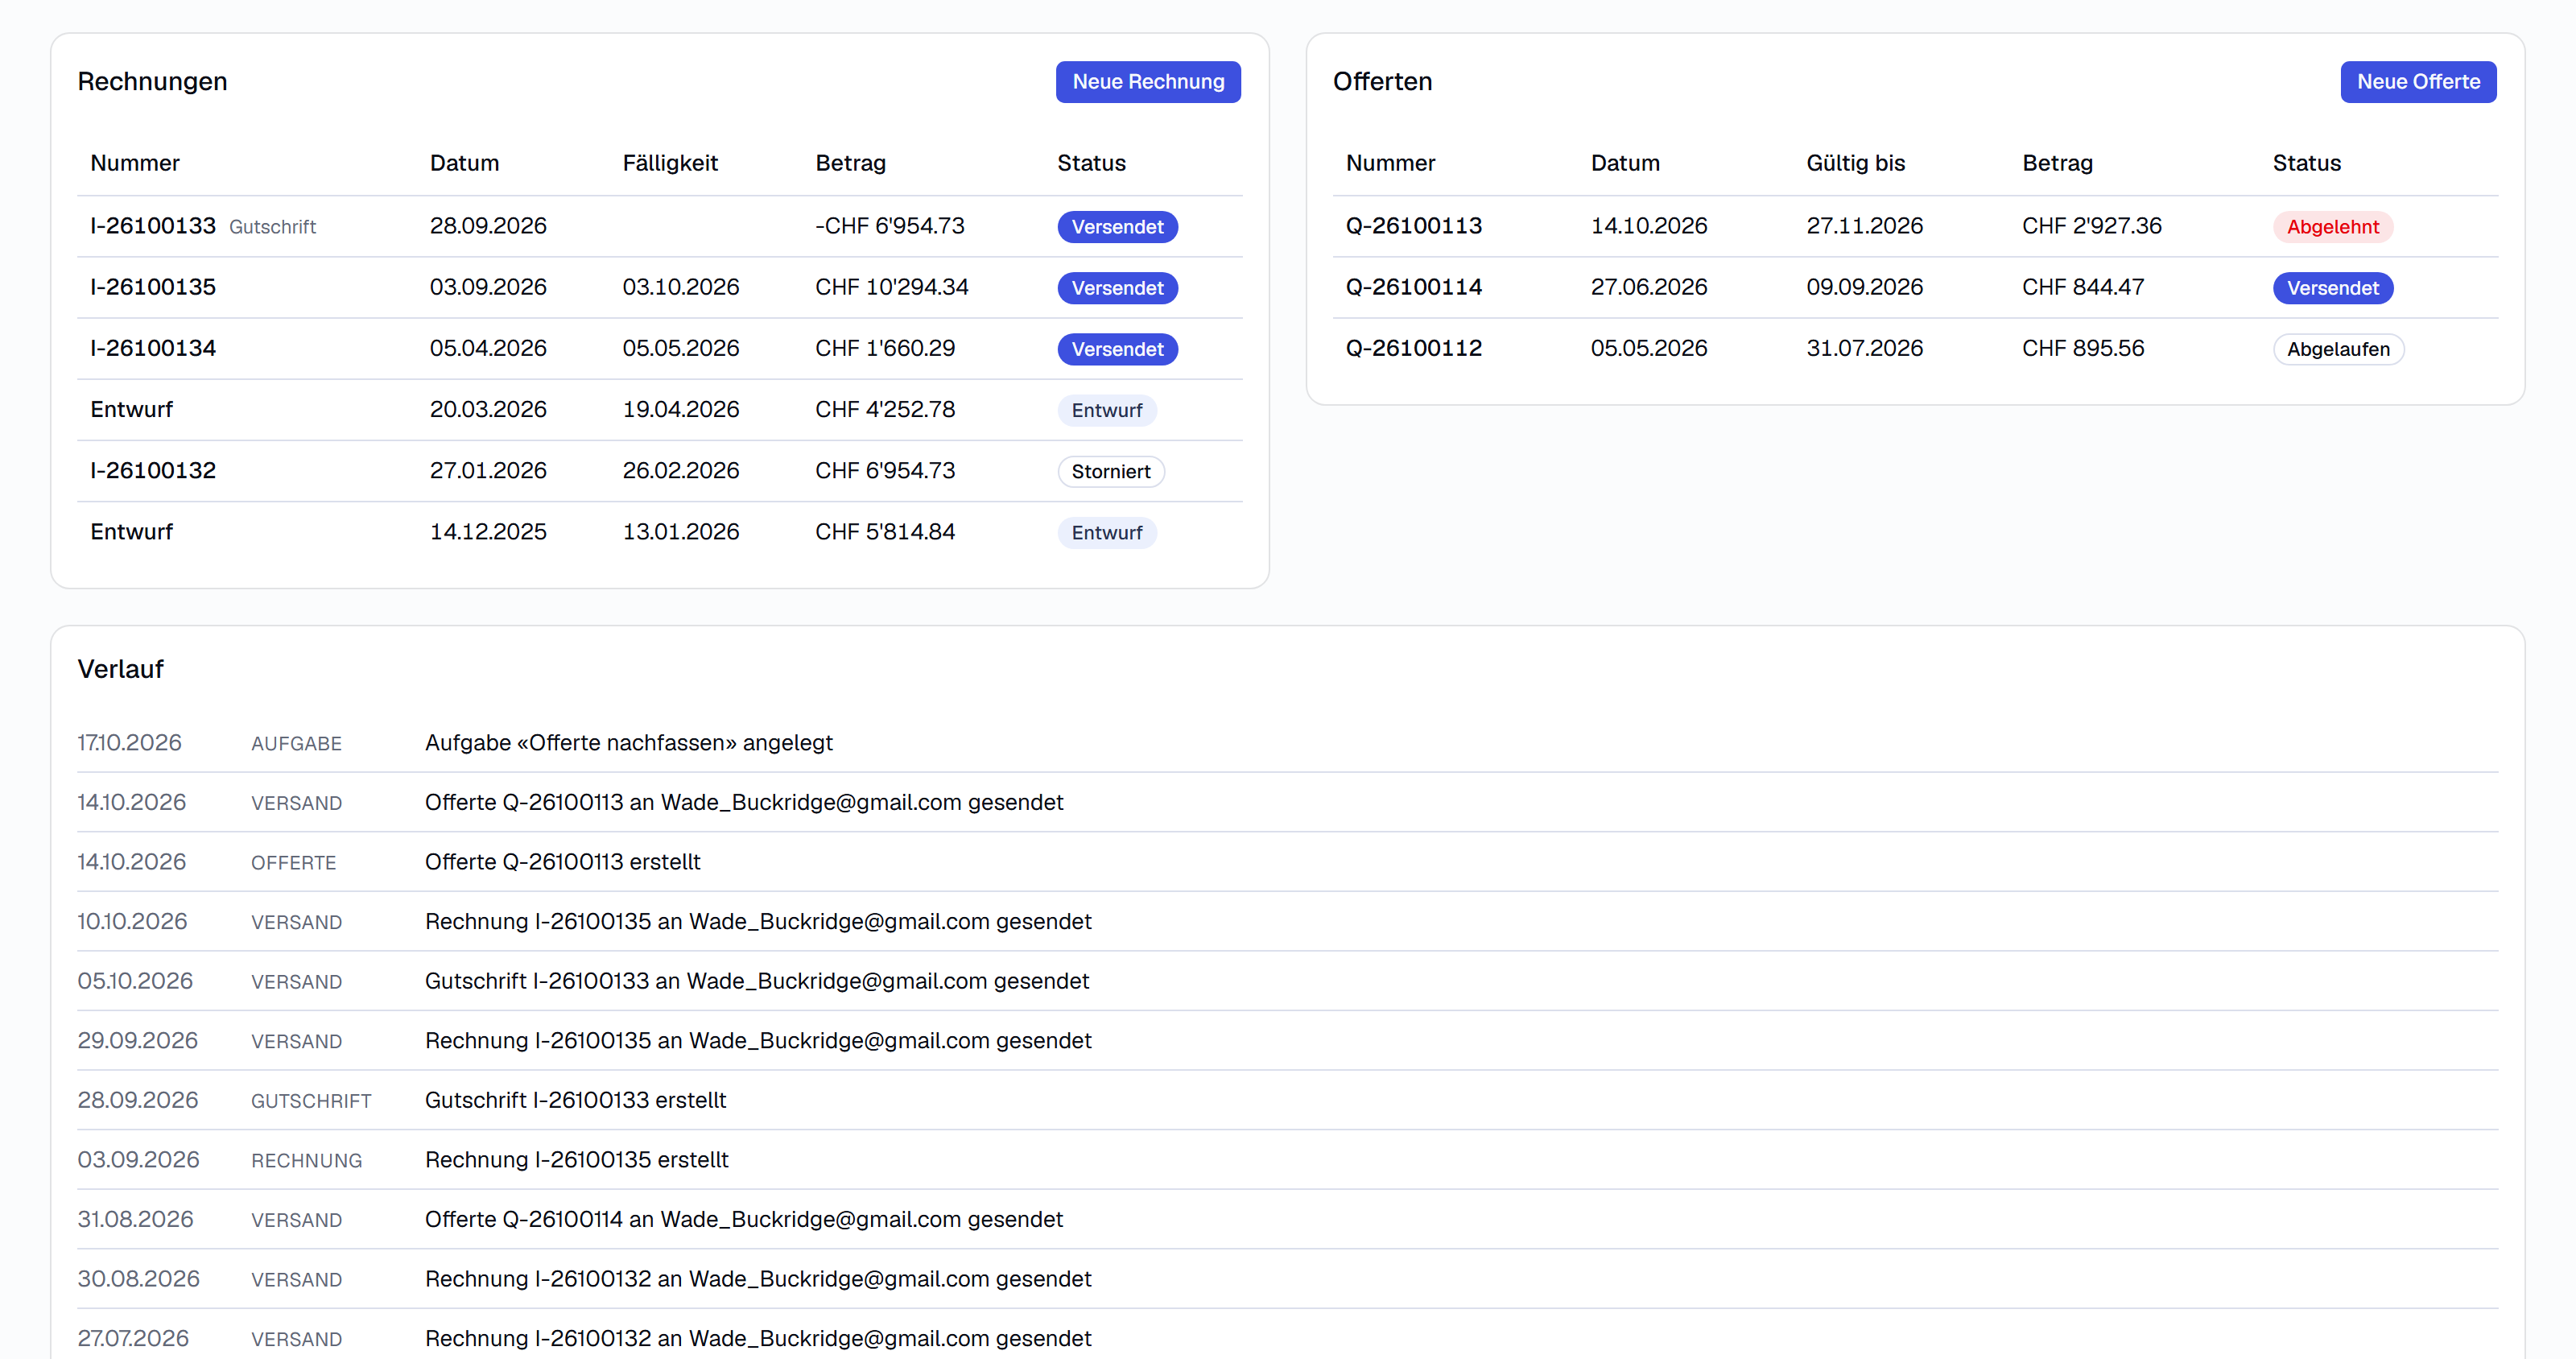Click the GUTSCHRIFT type label in Verlauf

point(311,1101)
